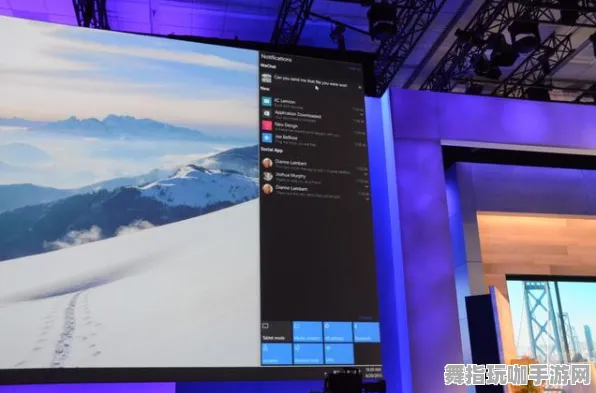
Task: Click the Application Downloaded notification icon
Action: (x=266, y=113)
